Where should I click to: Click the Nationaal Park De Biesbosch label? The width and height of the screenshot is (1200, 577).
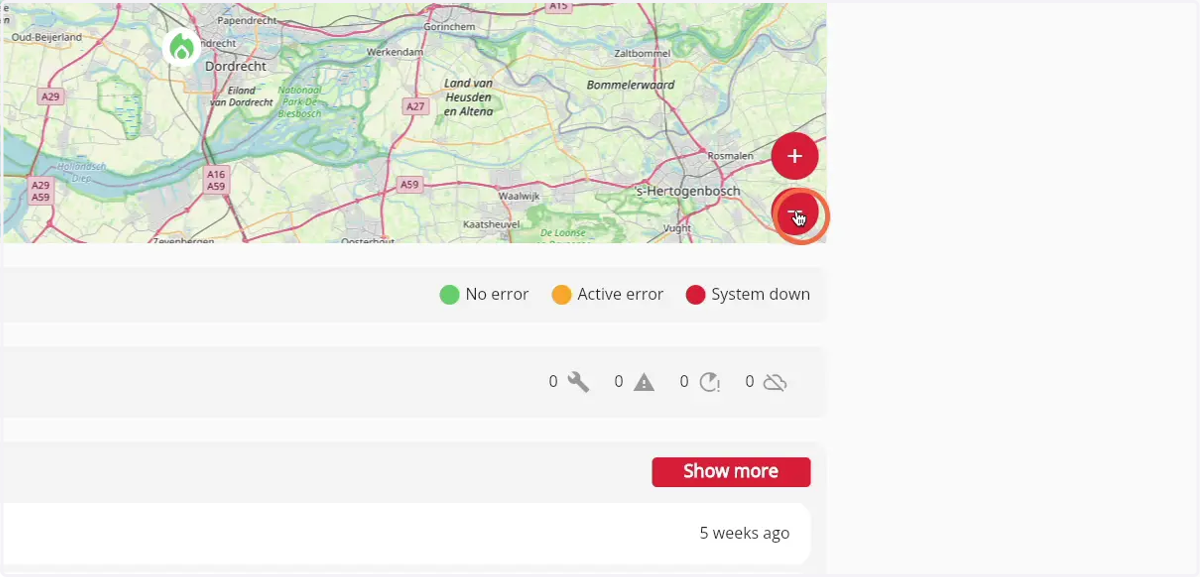point(299,102)
